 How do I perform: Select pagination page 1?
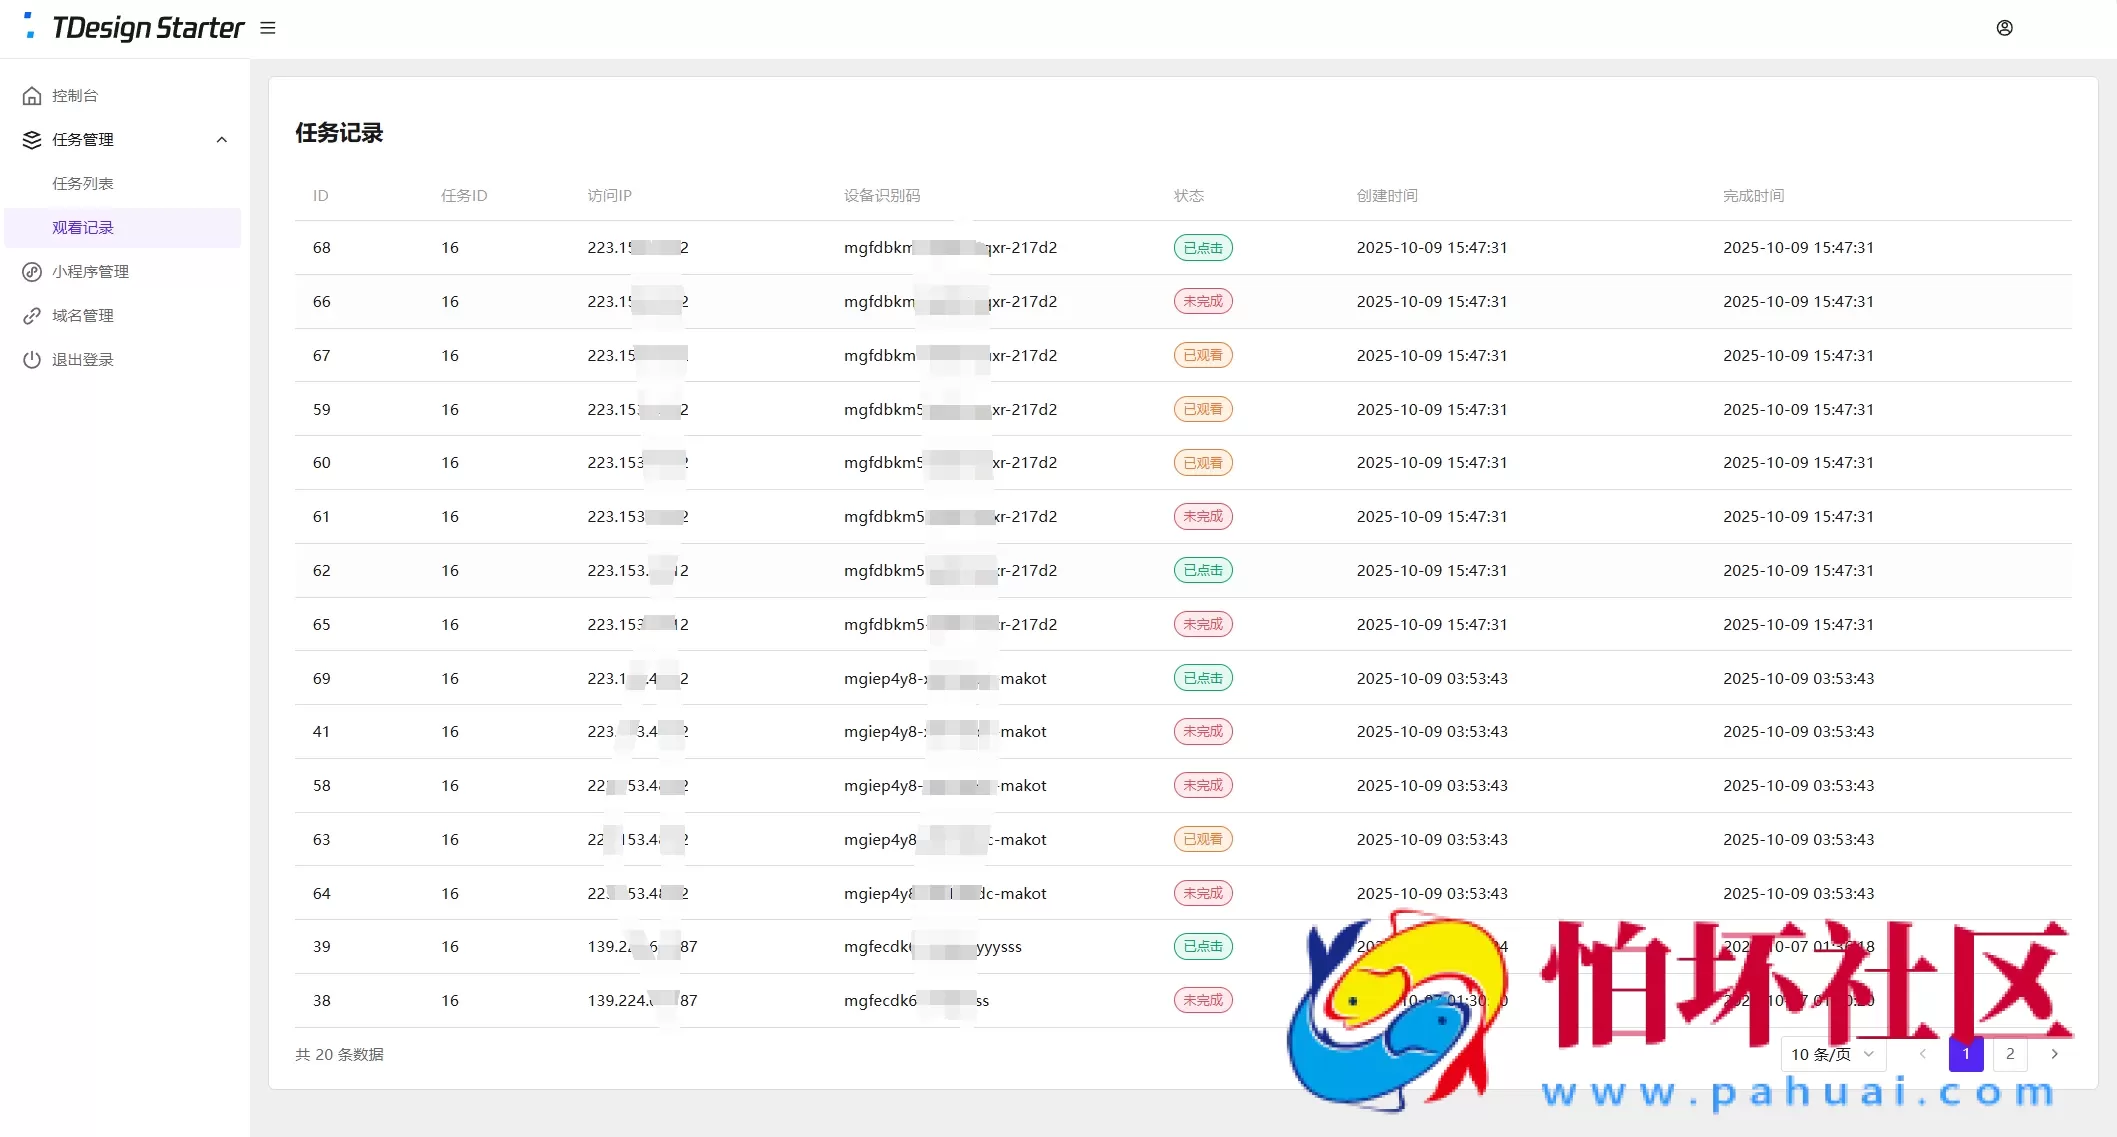[x=1966, y=1054]
